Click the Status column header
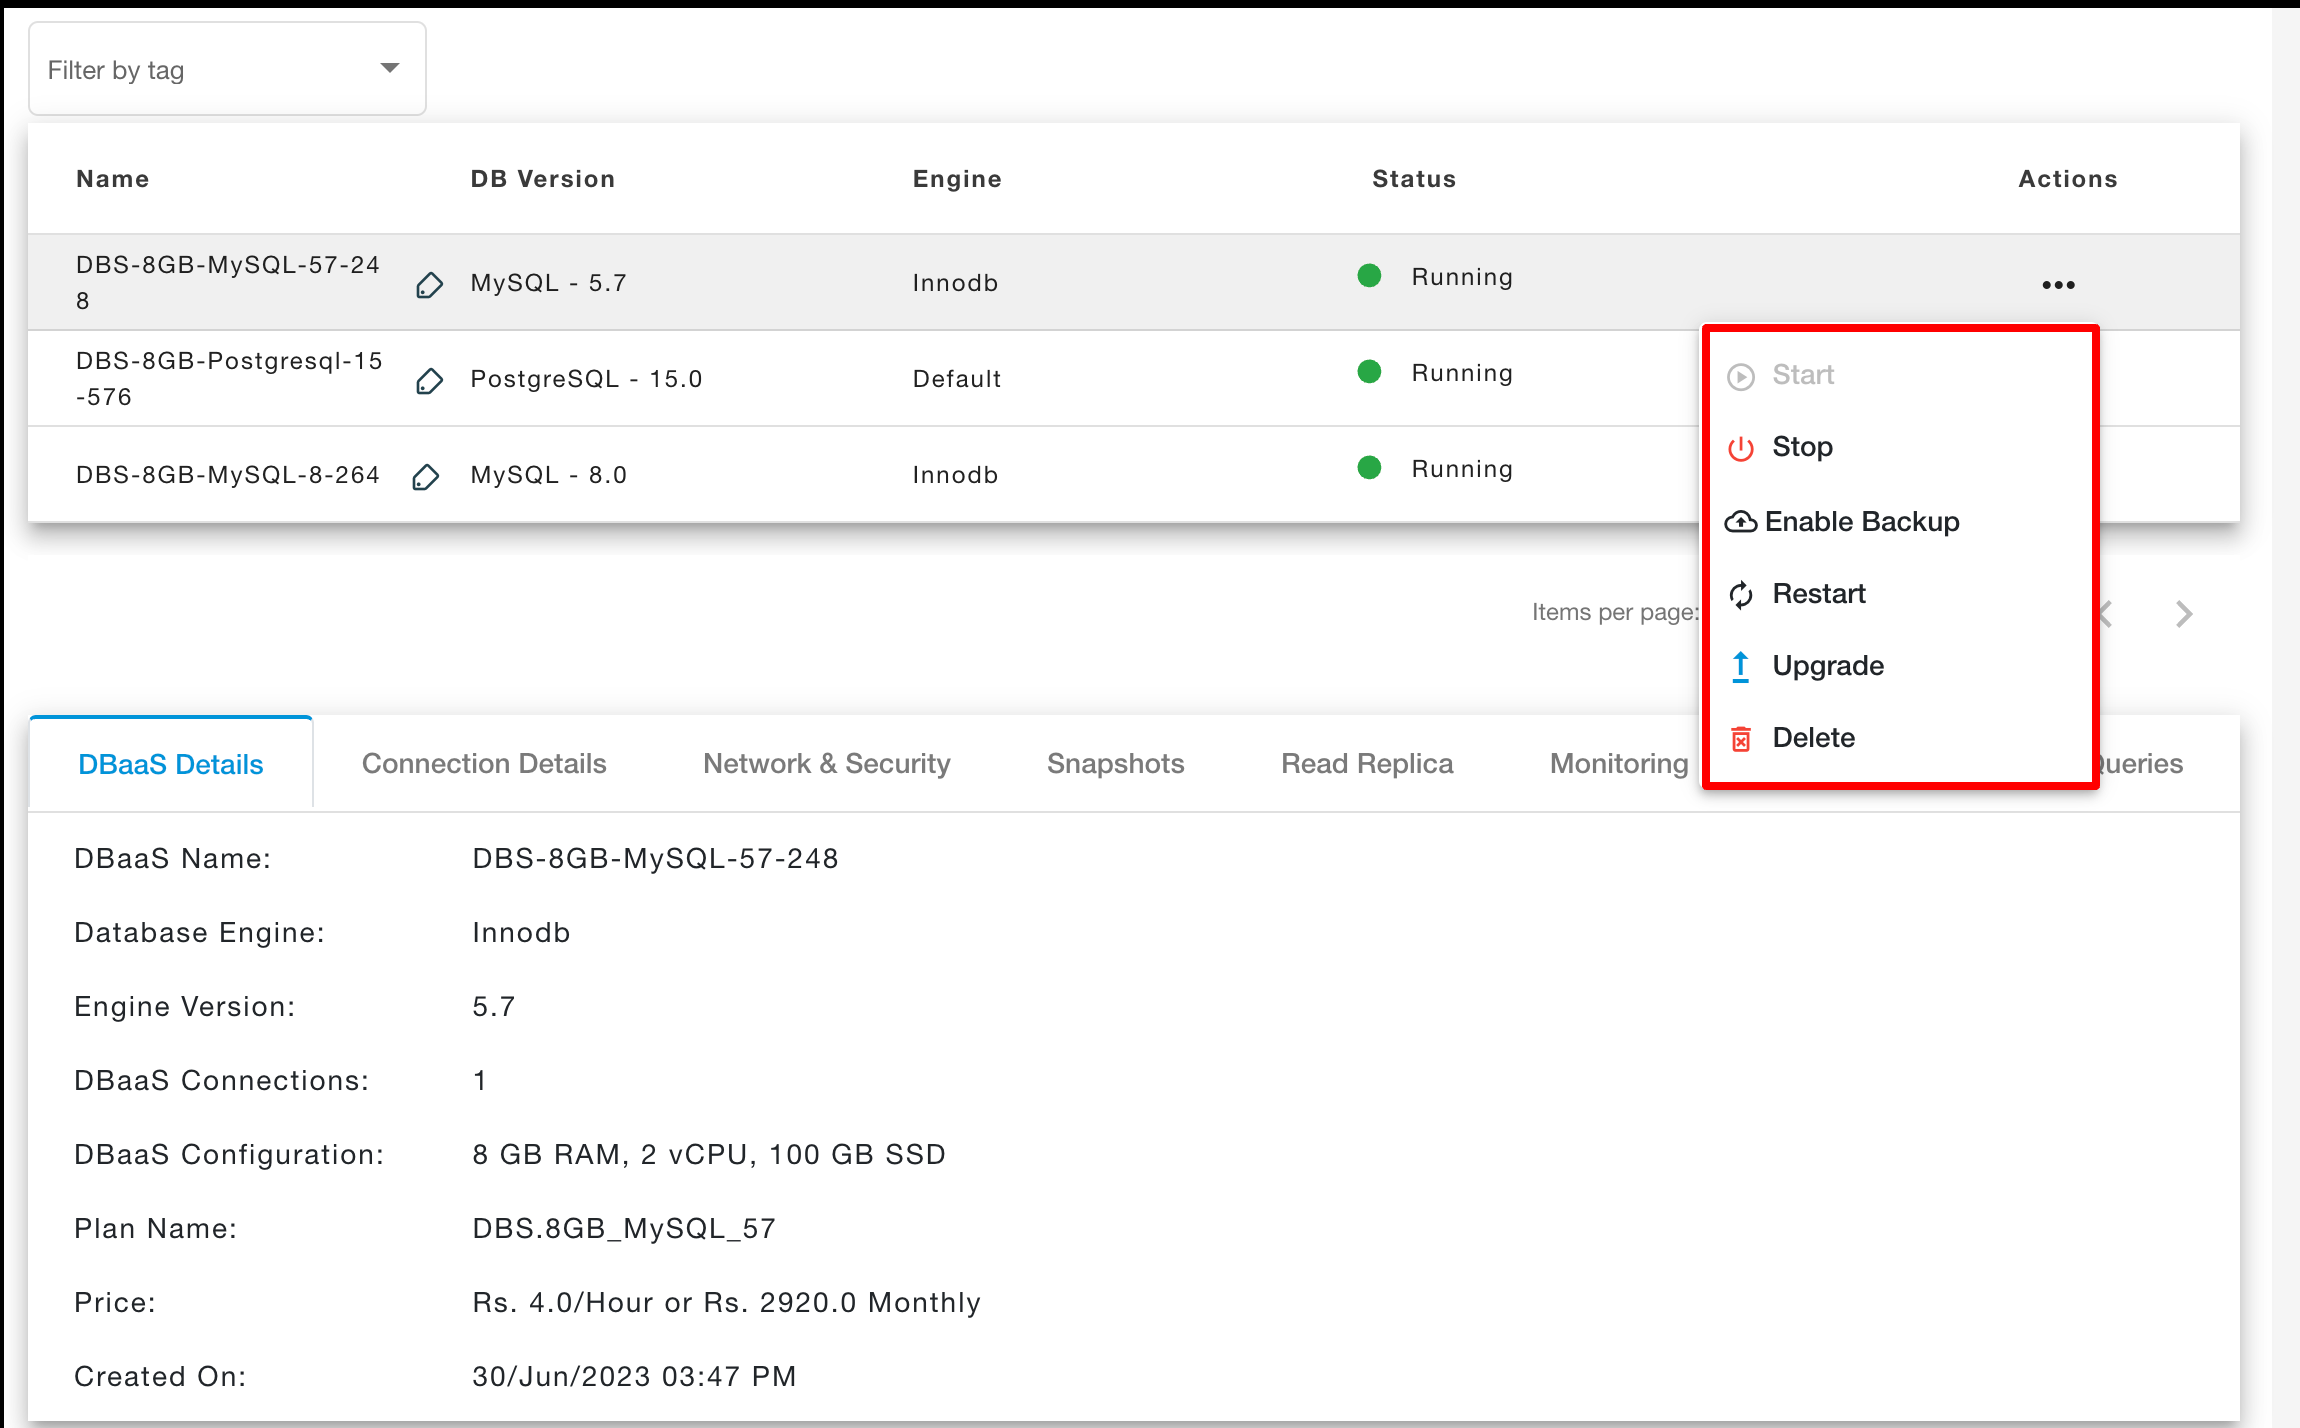The image size is (2300, 1428). [1414, 179]
